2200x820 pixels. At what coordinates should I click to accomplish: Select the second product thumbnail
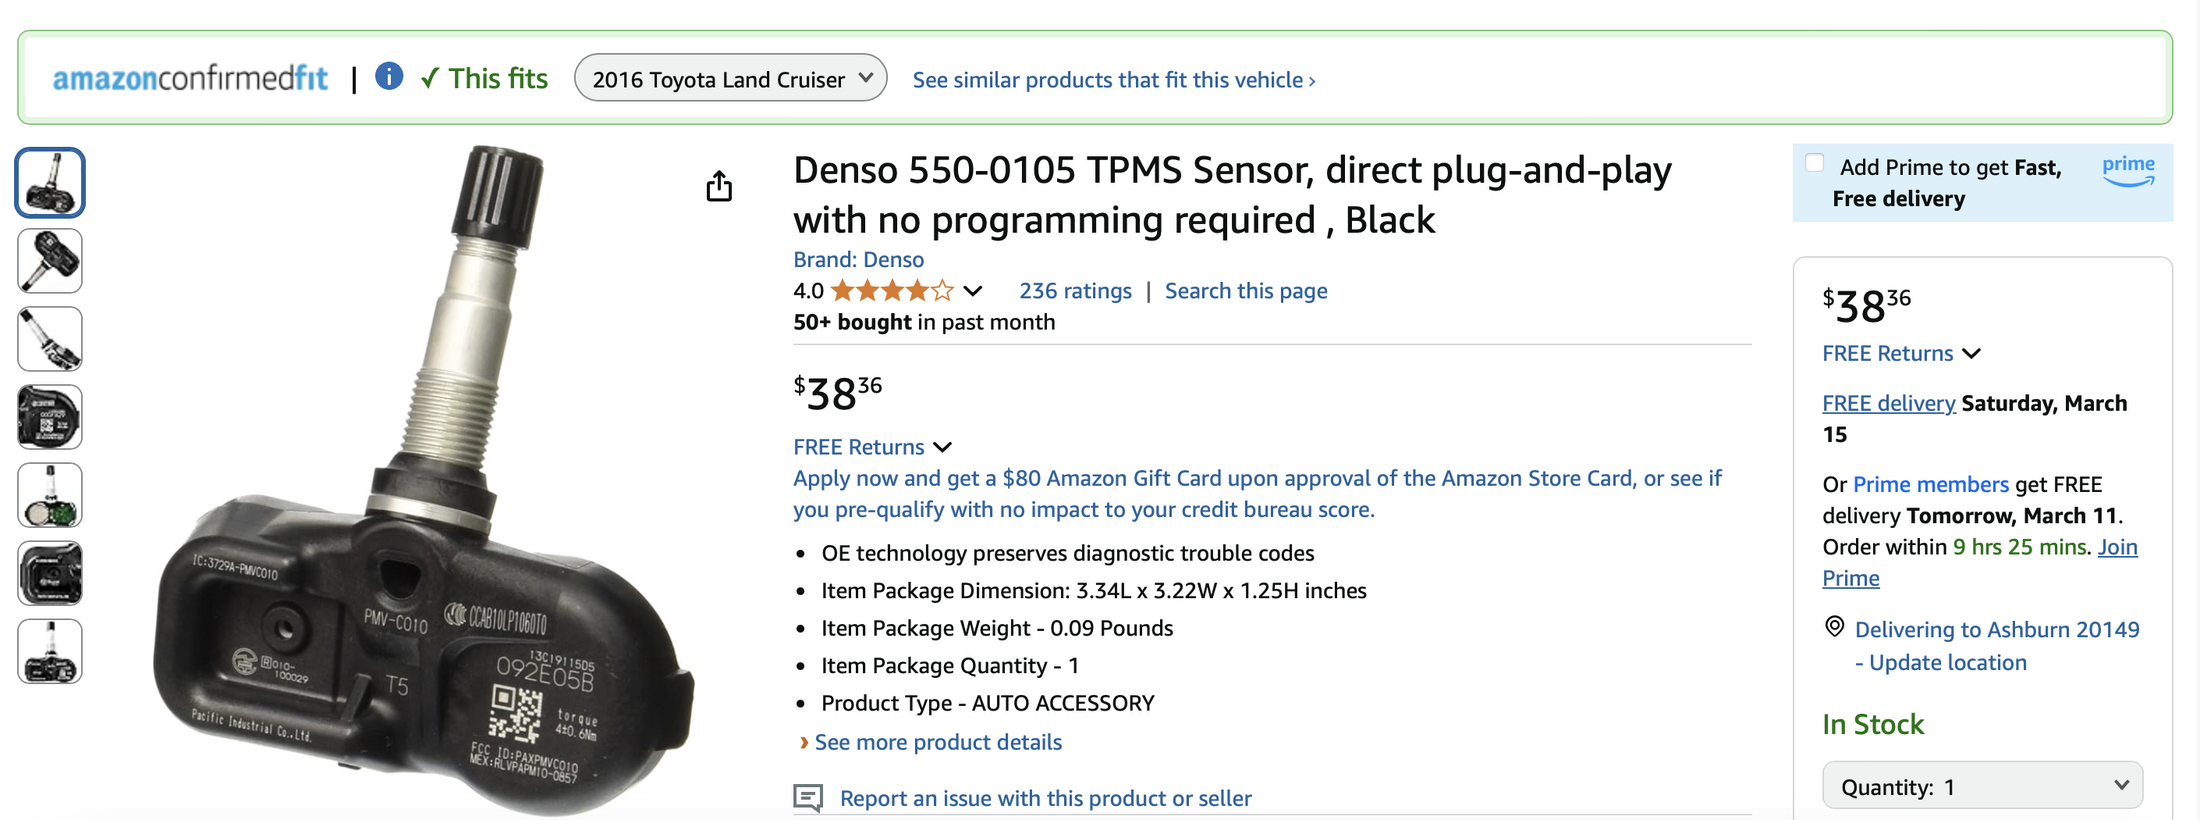coord(50,261)
